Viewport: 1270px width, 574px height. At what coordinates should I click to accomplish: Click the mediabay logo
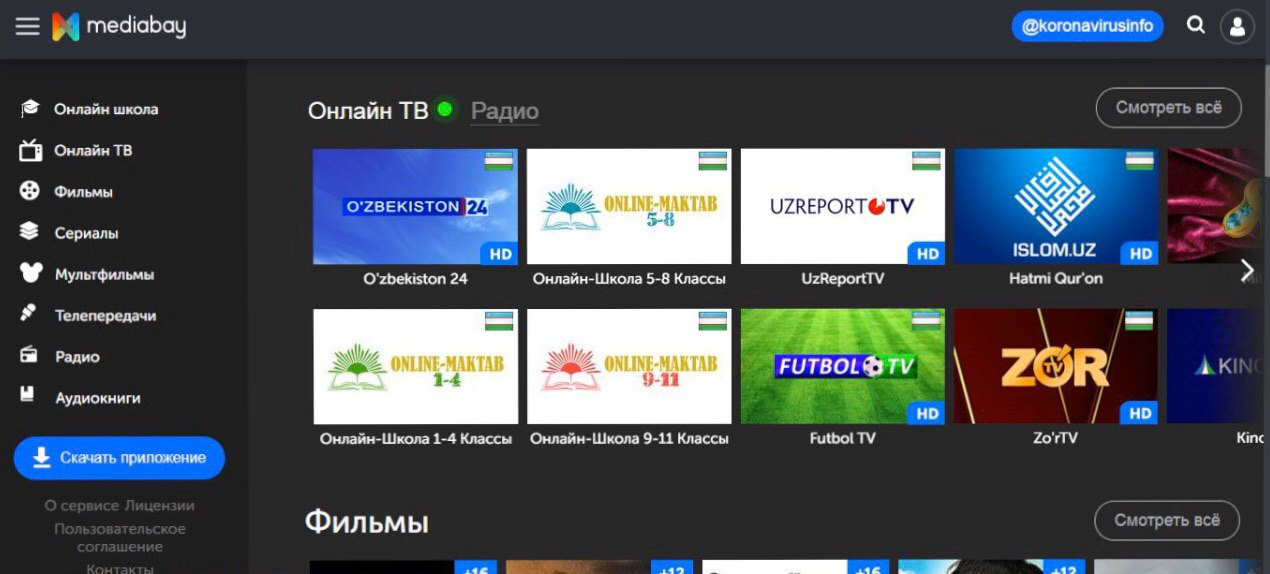coord(119,27)
